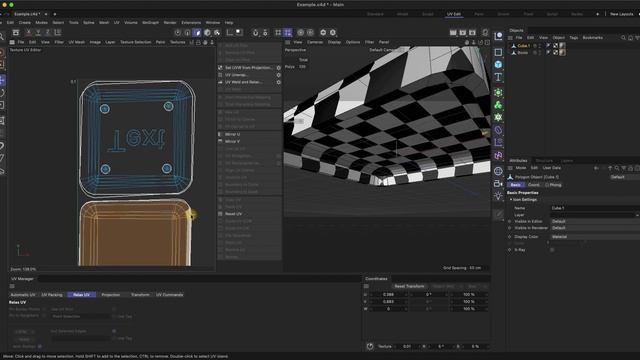
Task: Toggle the Phong tab checkbox
Action: (547, 185)
